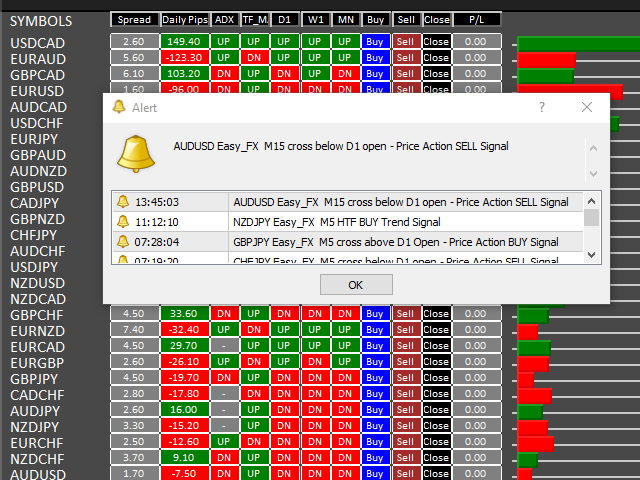The height and width of the screenshot is (480, 640).
Task: Click the Close button for EURAUD
Action: click(x=436, y=58)
